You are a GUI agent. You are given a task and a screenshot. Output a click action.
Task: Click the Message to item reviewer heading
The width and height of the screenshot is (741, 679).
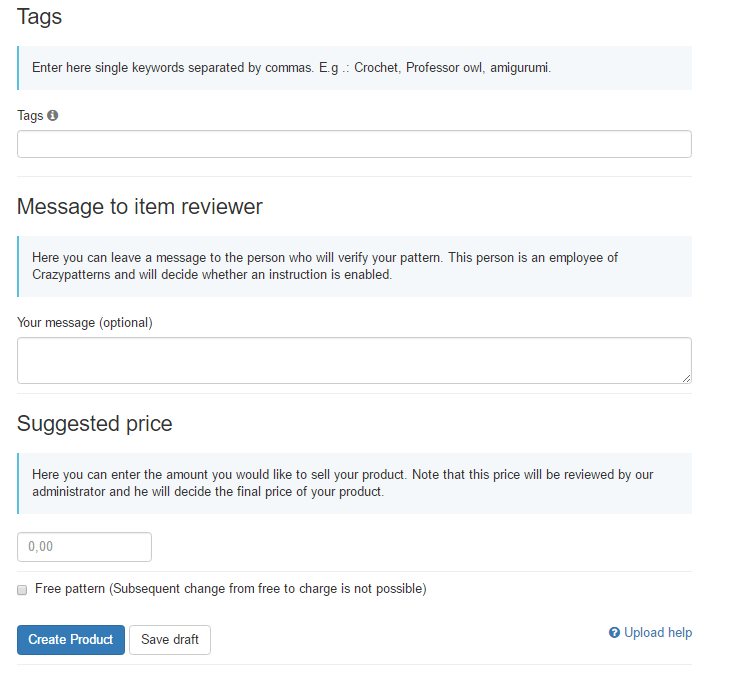tap(139, 206)
